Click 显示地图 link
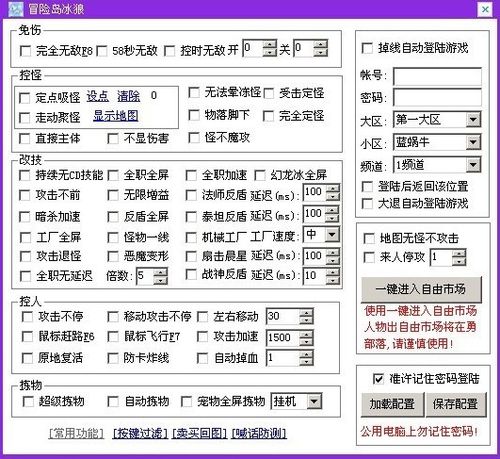 116,116
